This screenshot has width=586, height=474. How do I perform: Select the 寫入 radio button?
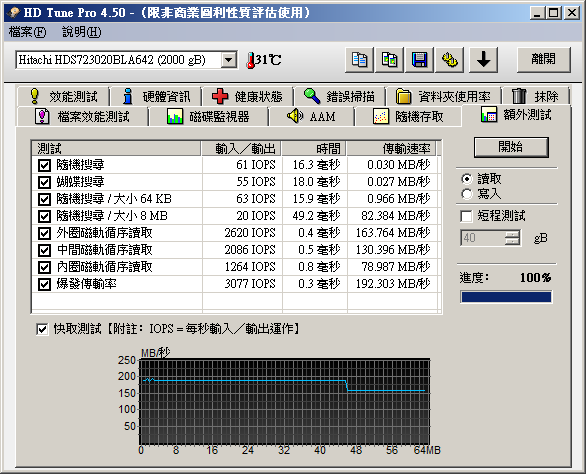pyautogui.click(x=466, y=194)
